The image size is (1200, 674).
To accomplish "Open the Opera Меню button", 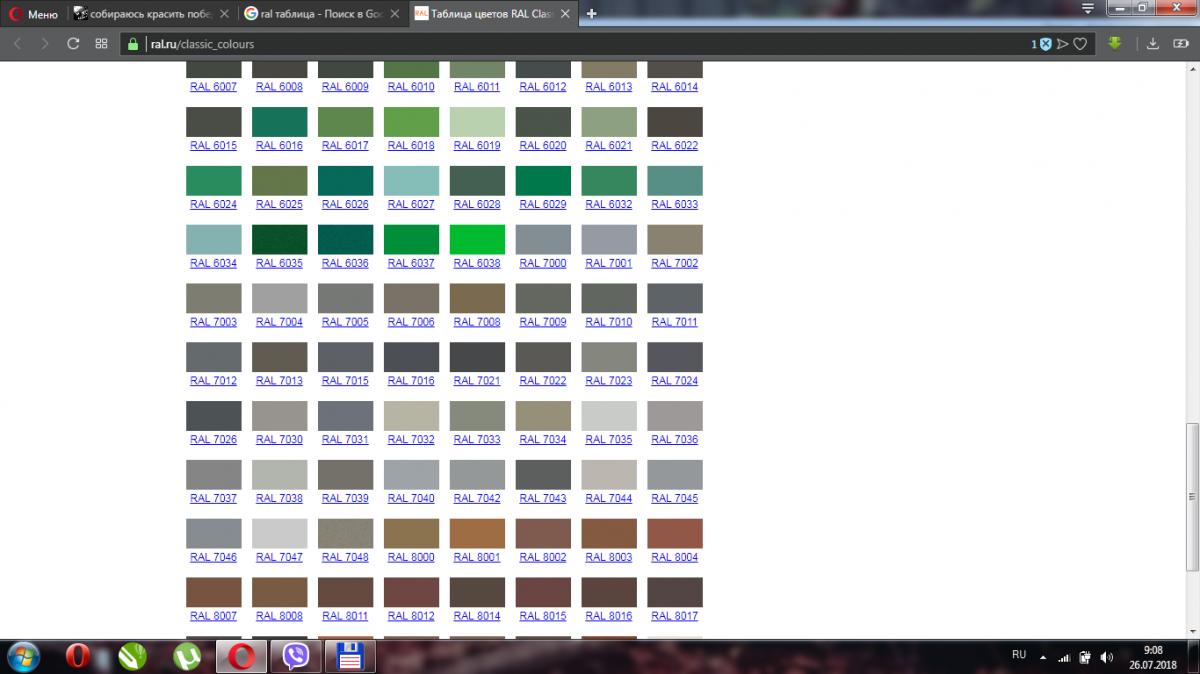I will 34,14.
